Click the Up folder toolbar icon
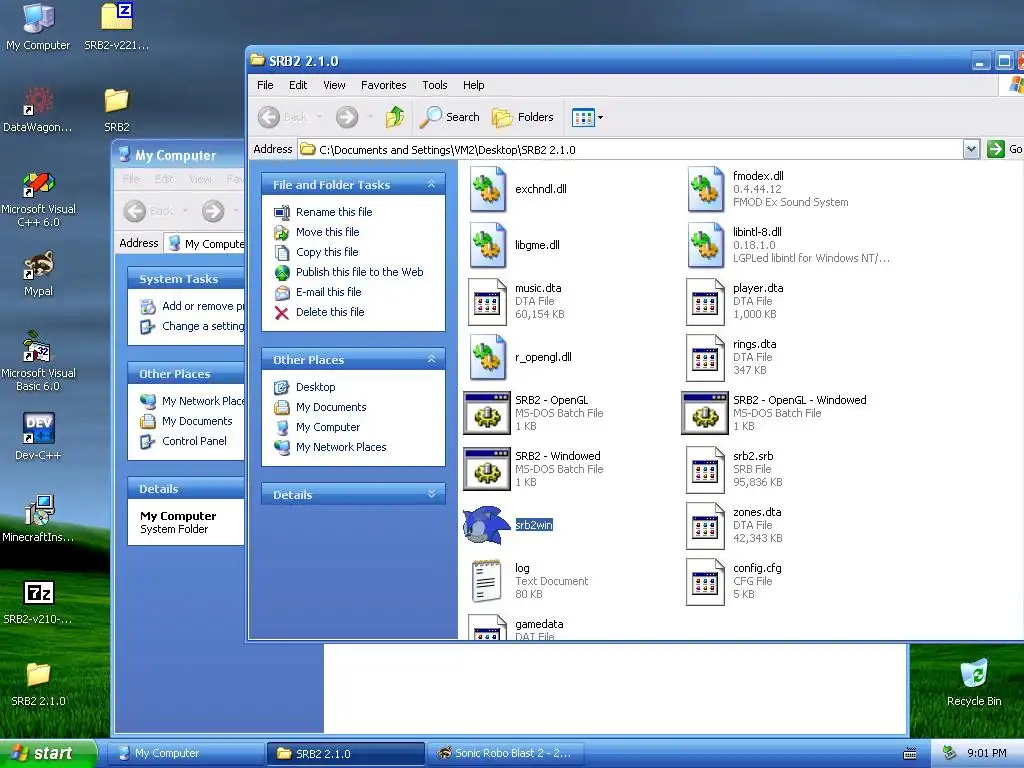 (x=395, y=118)
